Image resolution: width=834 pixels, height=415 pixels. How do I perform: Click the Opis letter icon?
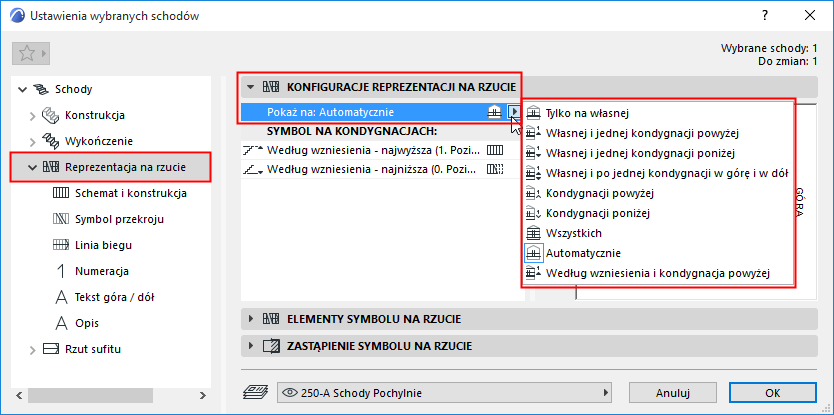point(62,323)
